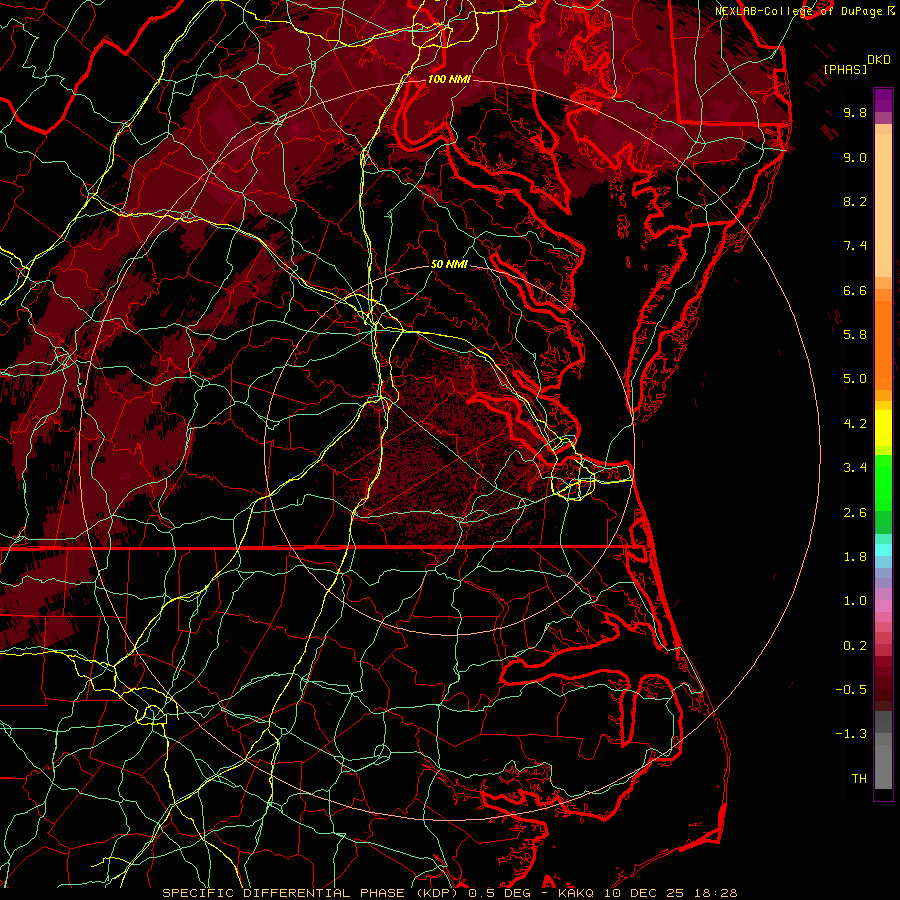Select the 9.8 value on the legend

[855, 112]
